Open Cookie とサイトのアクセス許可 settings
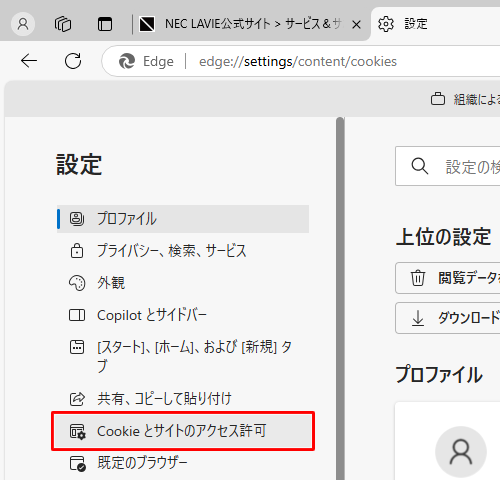500x480 pixels. click(183, 431)
